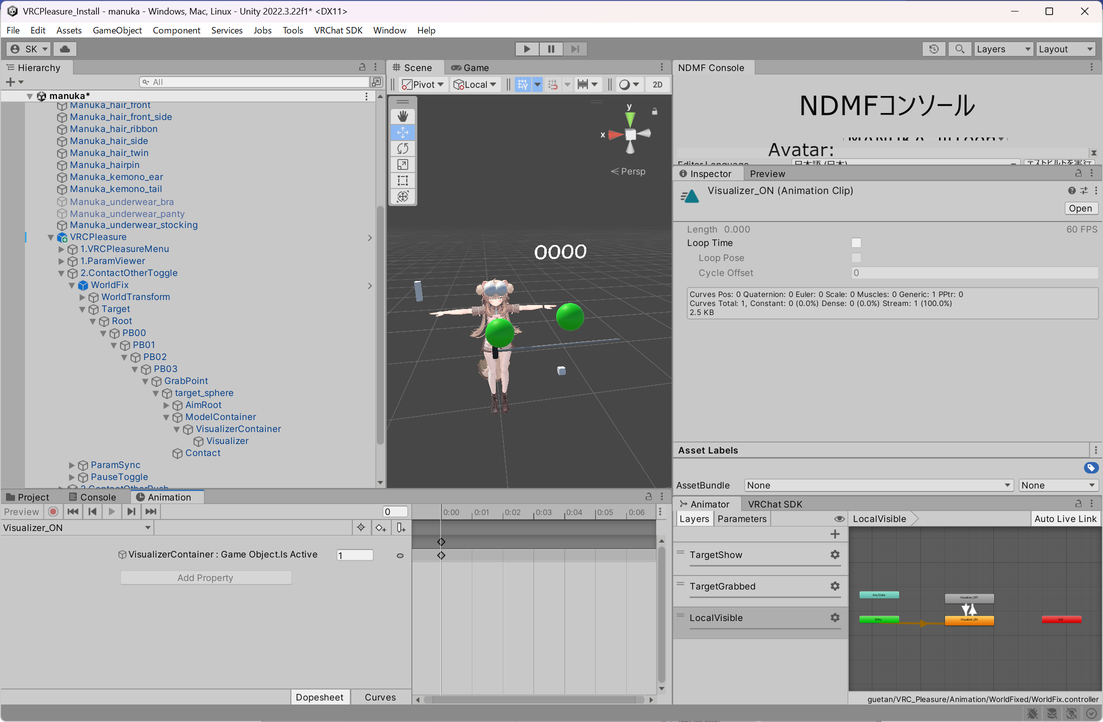This screenshot has width=1103, height=722.
Task: Switch to the Parameters tab in Animator
Action: tap(742, 519)
